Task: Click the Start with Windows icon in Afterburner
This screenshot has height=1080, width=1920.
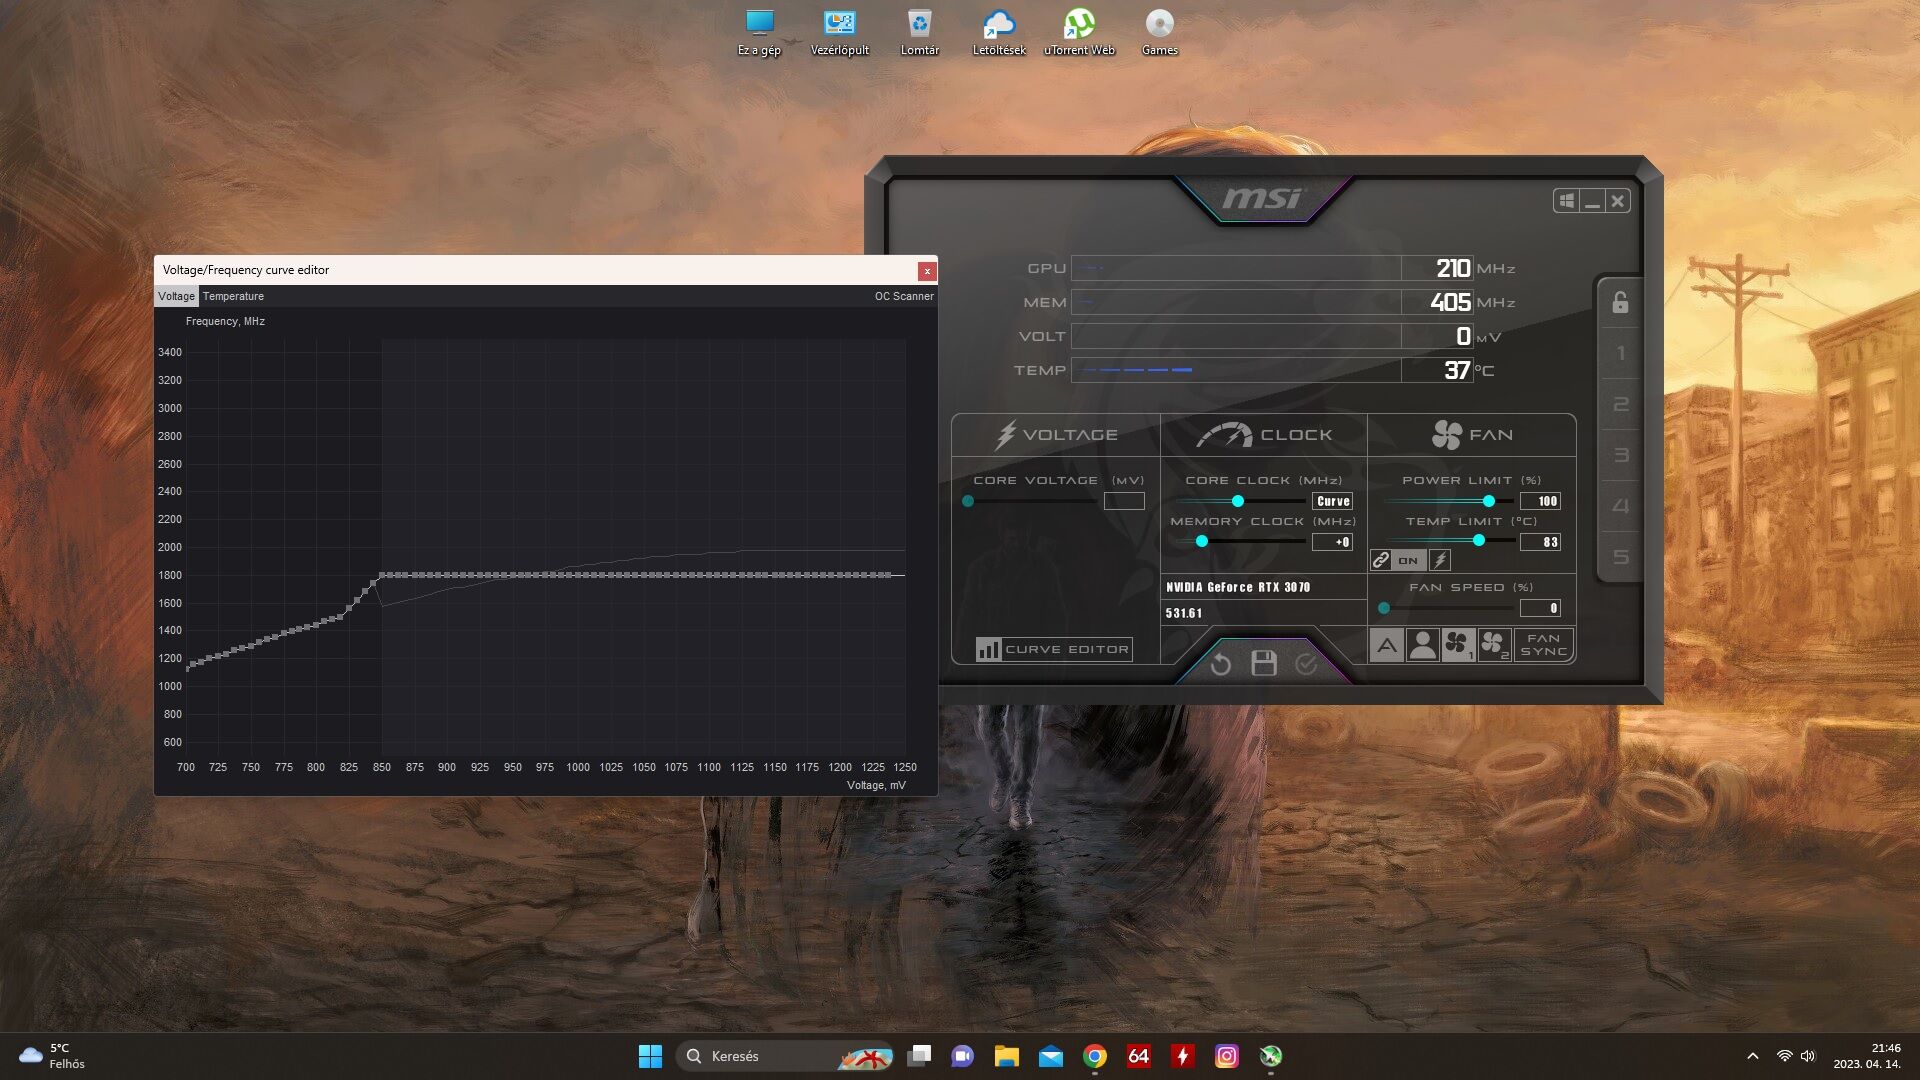Action: 1566,201
